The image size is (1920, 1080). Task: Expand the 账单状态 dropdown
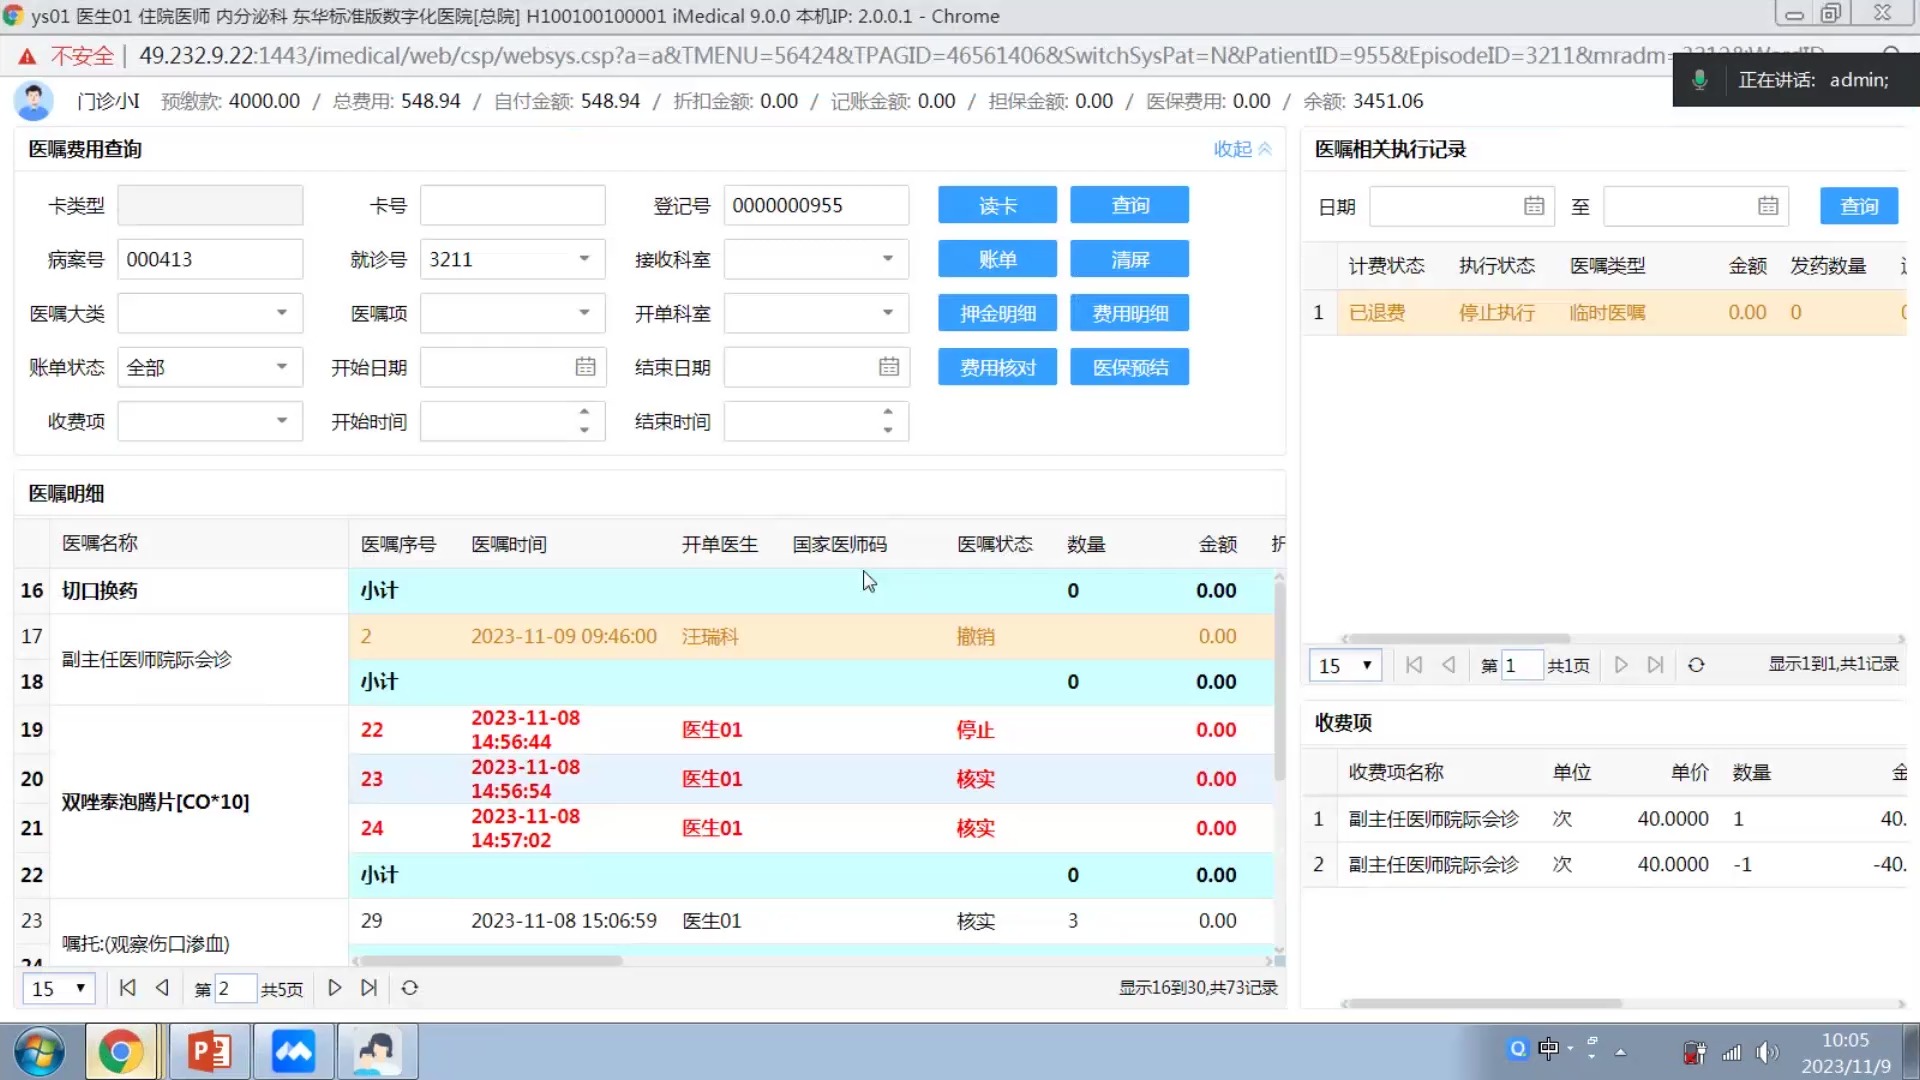click(282, 367)
